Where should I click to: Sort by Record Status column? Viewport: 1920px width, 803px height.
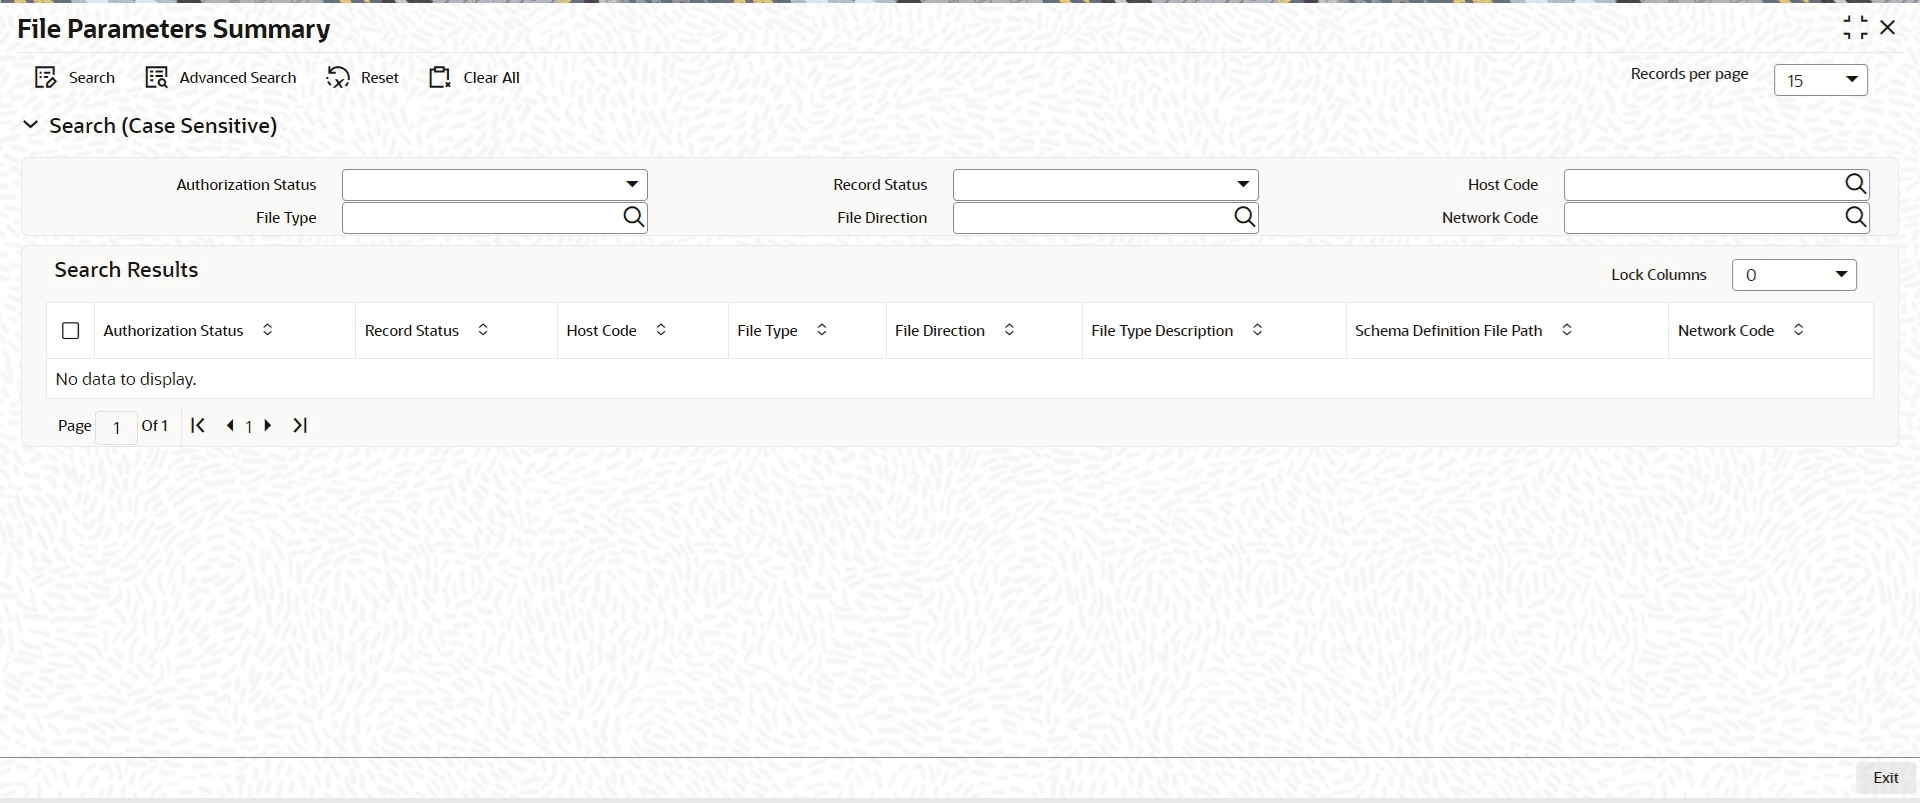click(x=483, y=330)
